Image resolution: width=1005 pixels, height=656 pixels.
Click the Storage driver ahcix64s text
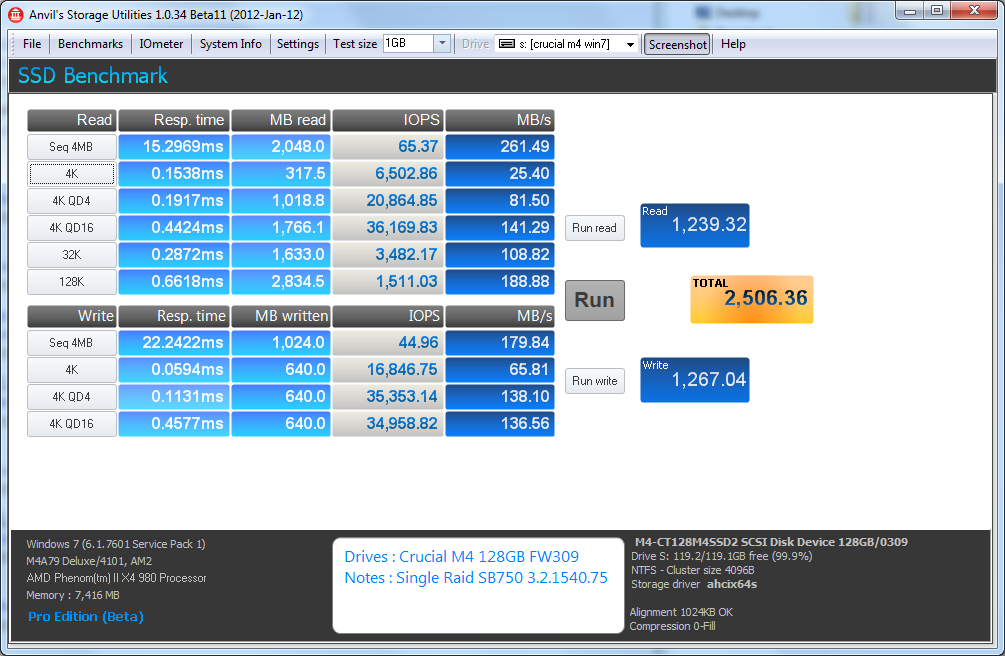click(694, 584)
